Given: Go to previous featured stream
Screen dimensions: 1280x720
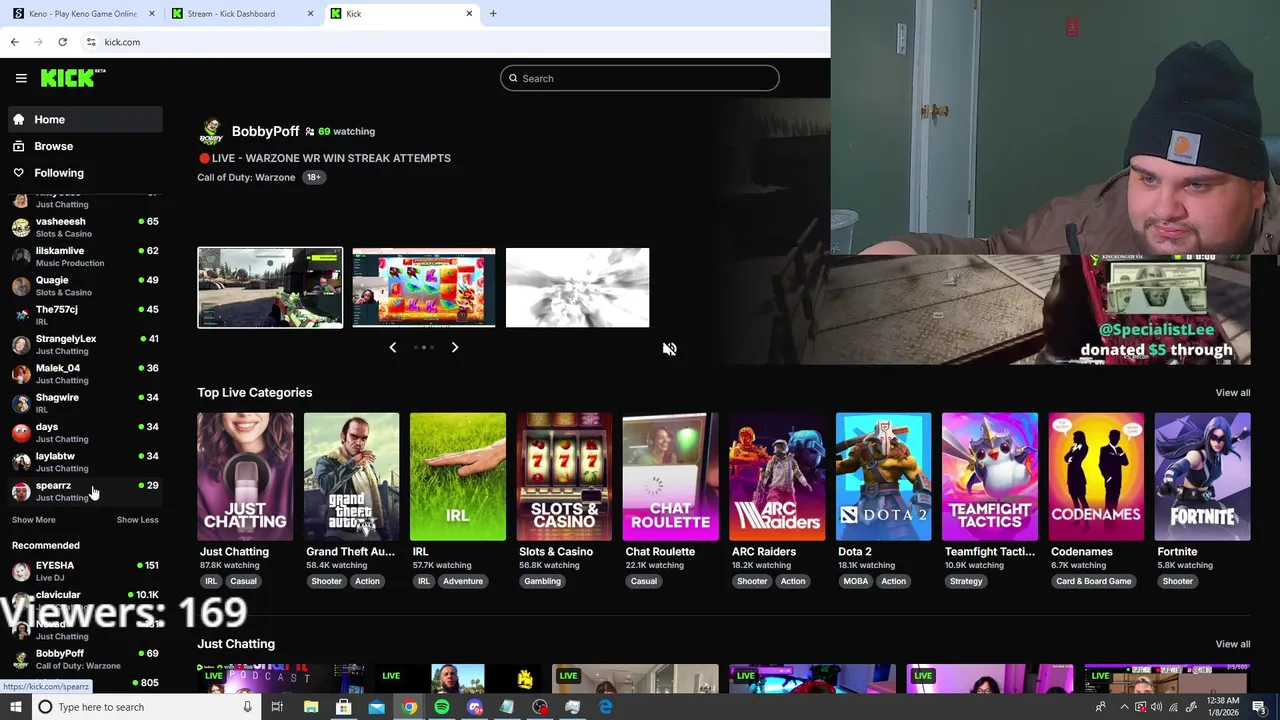Looking at the screenshot, I should [392, 347].
